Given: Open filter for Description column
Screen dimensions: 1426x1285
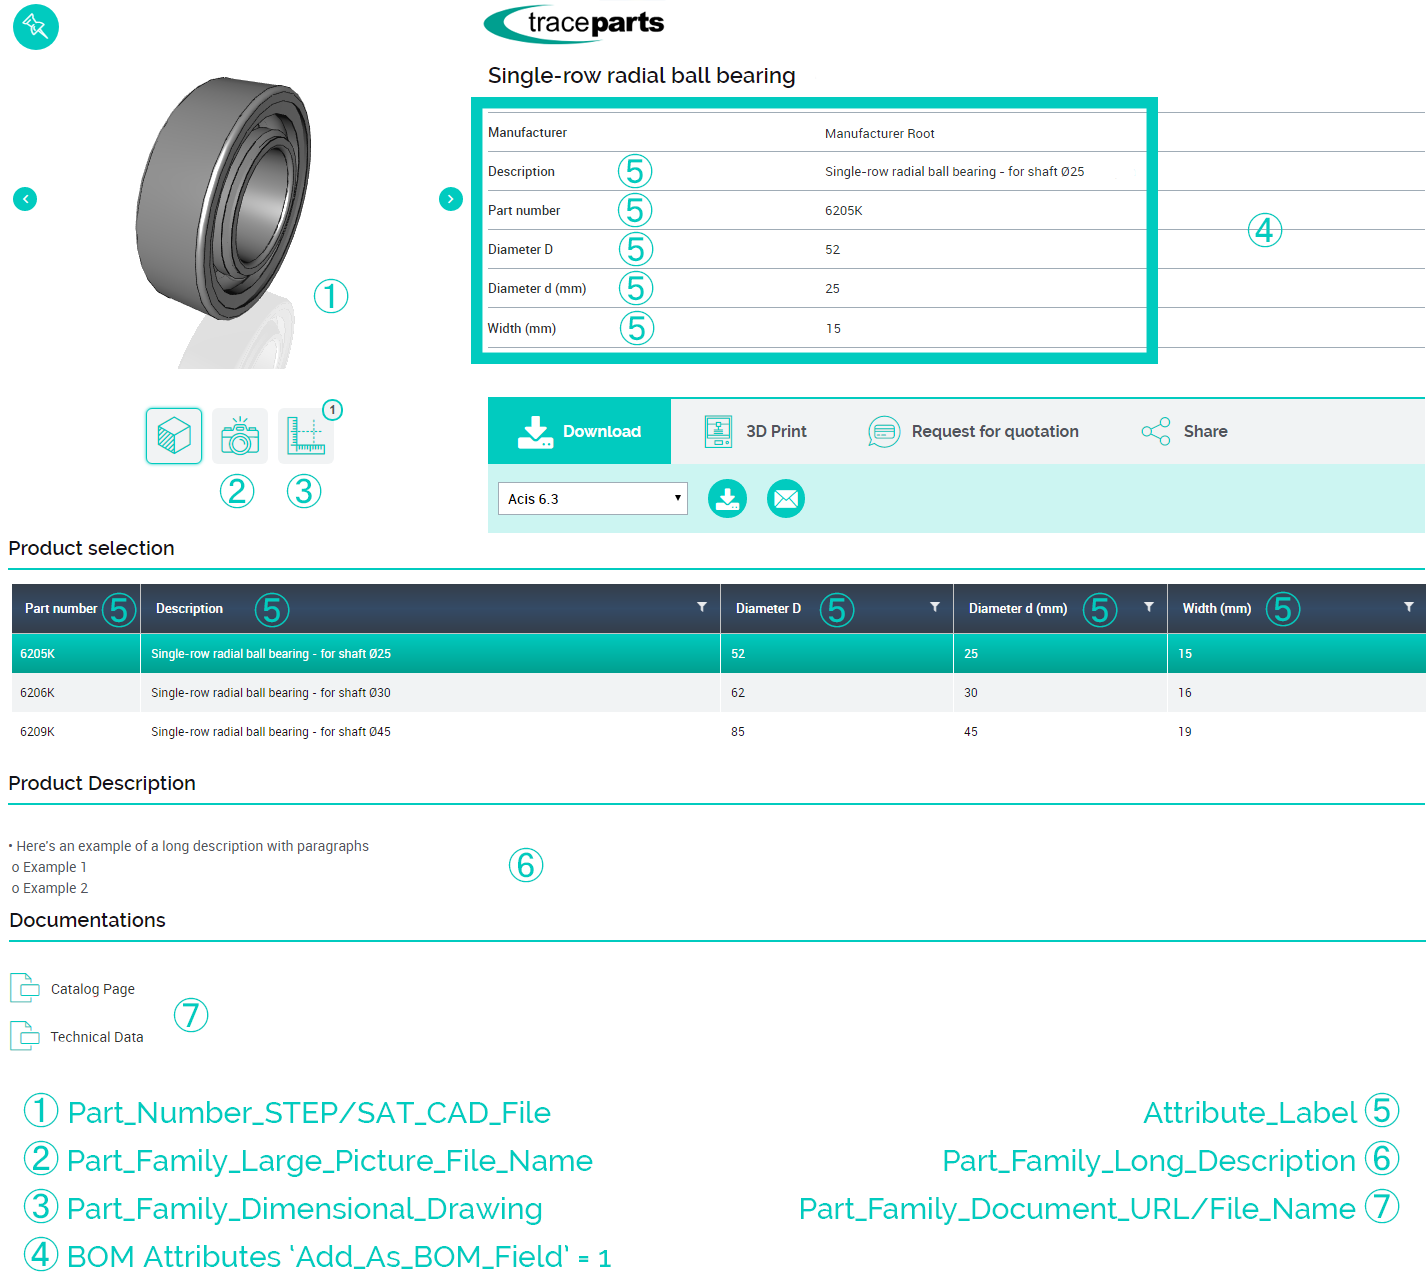Looking at the screenshot, I should click(702, 607).
